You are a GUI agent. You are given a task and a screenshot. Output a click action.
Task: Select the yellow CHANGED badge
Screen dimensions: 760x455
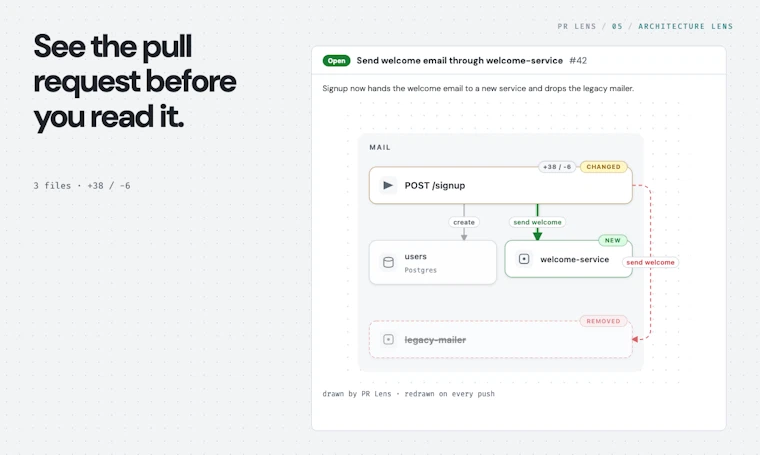[x=603, y=167]
